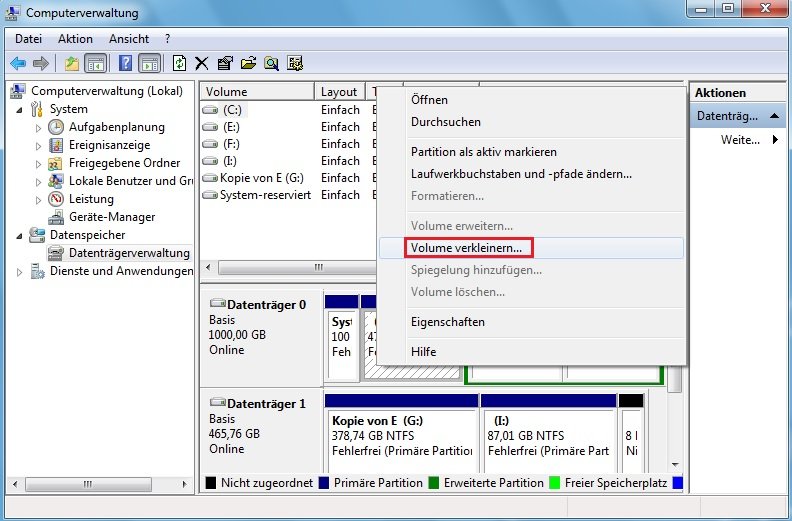Click the open folder toolbar icon
This screenshot has width=792, height=521.
248,64
